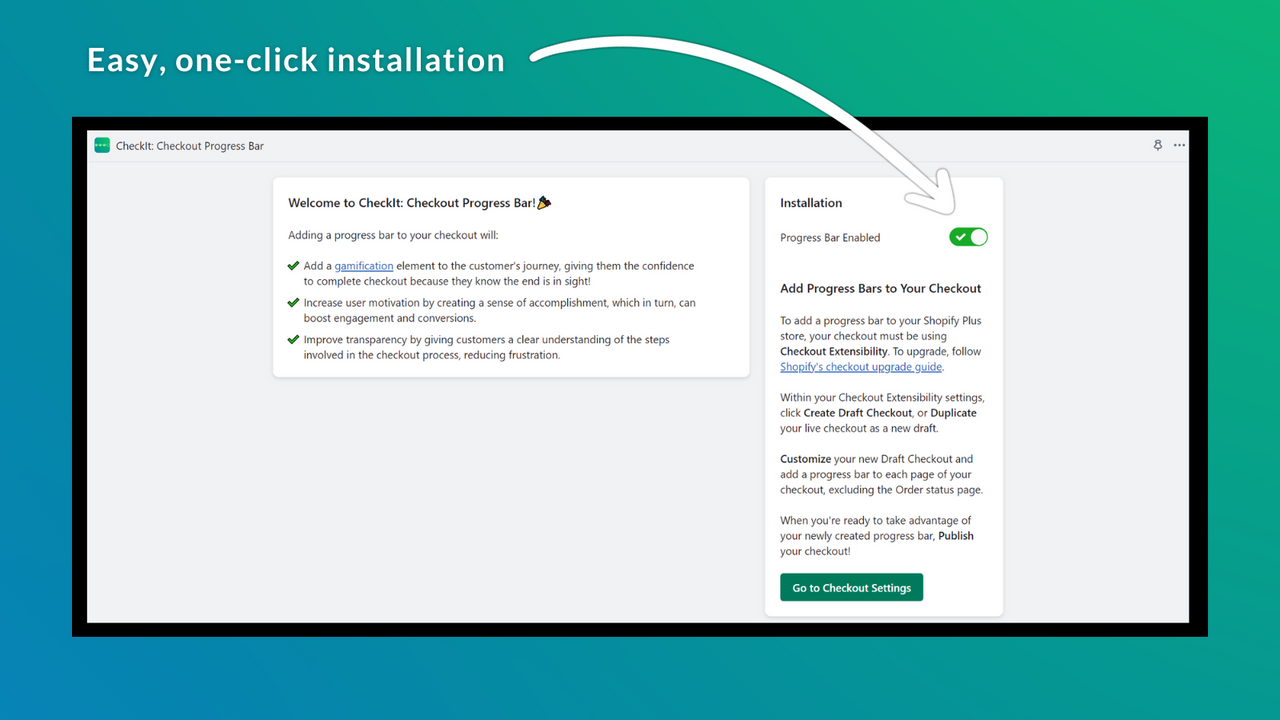The width and height of the screenshot is (1280, 720).
Task: Click the Installation heading
Action: [811, 203]
